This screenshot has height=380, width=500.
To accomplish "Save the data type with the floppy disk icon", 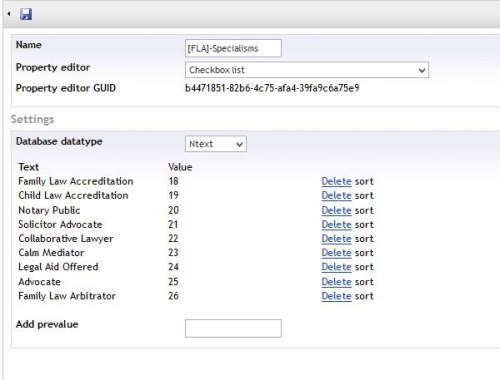I will coord(26,14).
